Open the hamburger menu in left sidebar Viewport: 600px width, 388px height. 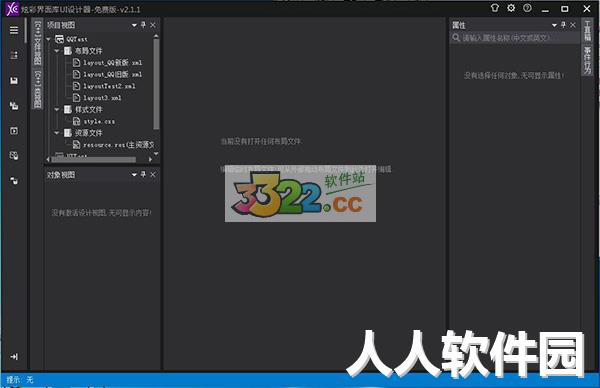[14, 30]
